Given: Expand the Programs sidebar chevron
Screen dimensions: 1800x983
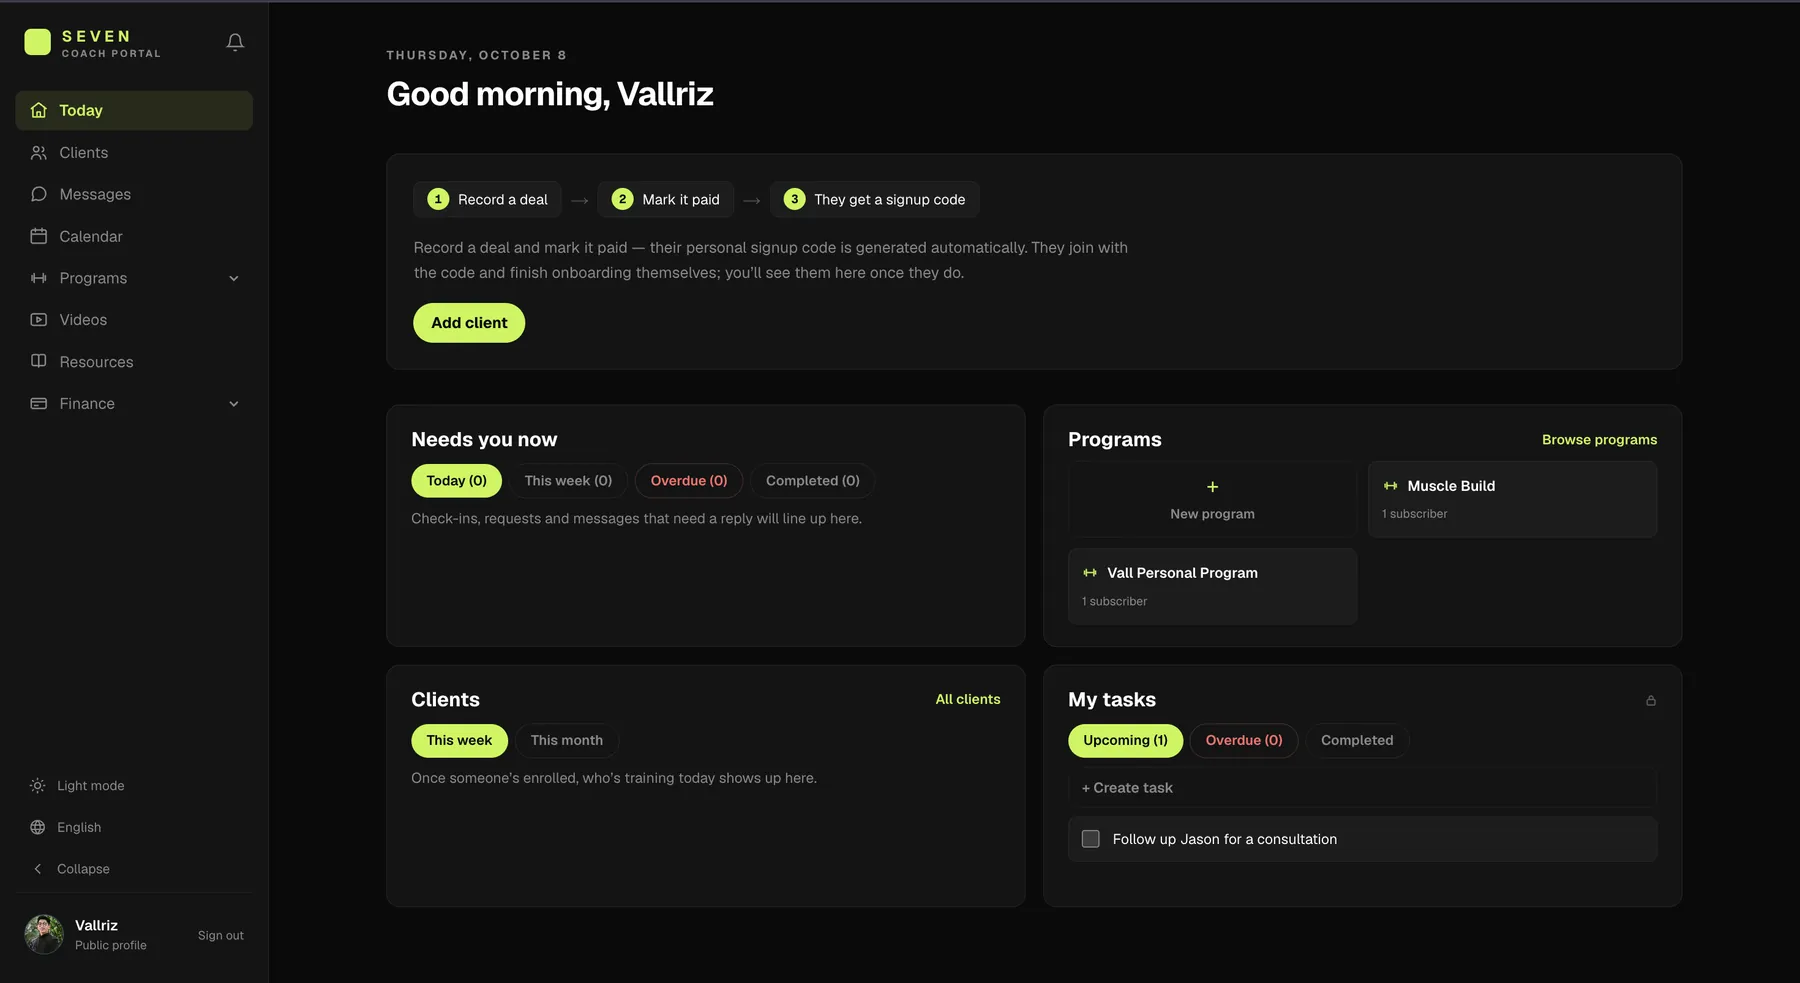Looking at the screenshot, I should pyautogui.click(x=234, y=278).
